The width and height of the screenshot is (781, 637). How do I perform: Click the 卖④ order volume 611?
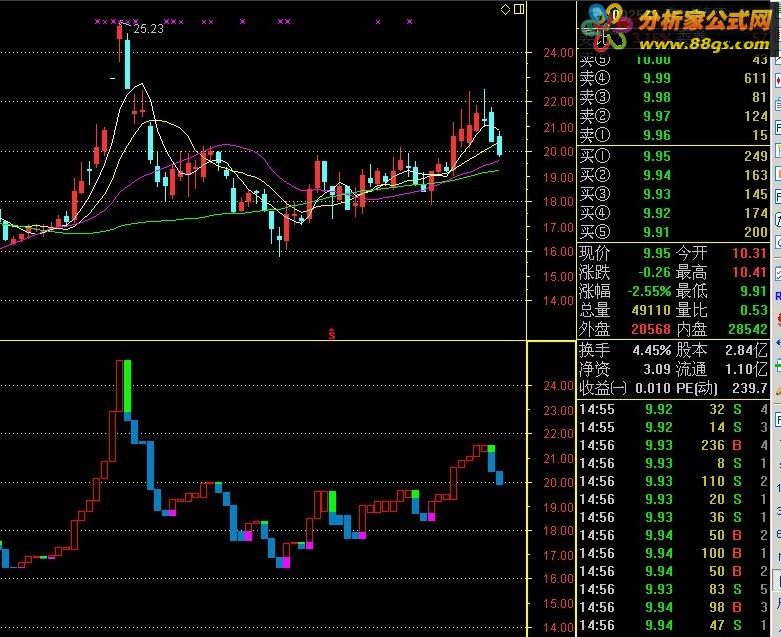[755, 78]
